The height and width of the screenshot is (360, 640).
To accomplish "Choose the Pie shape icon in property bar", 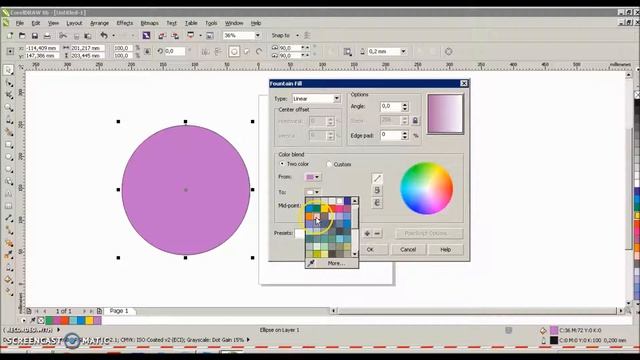I will [247, 51].
